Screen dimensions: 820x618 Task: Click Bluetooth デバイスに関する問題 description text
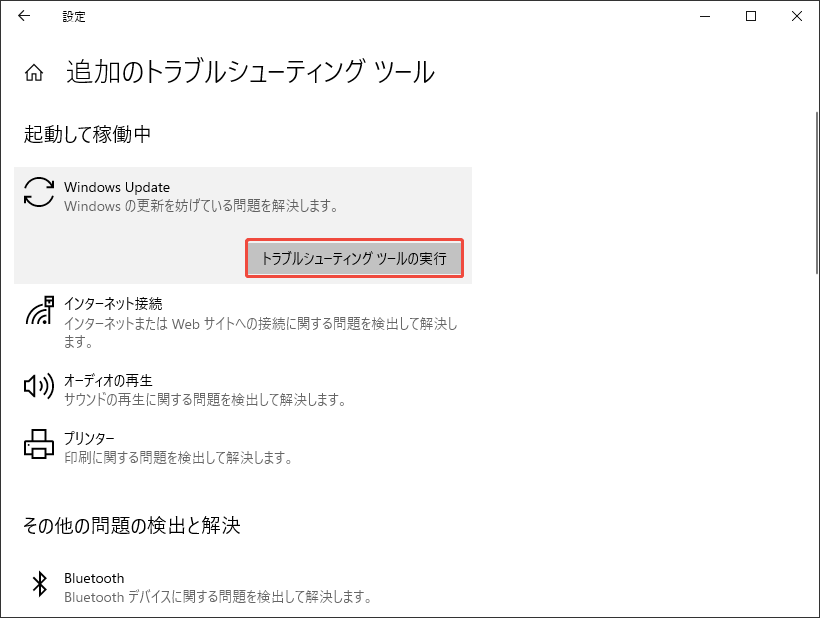(218, 597)
